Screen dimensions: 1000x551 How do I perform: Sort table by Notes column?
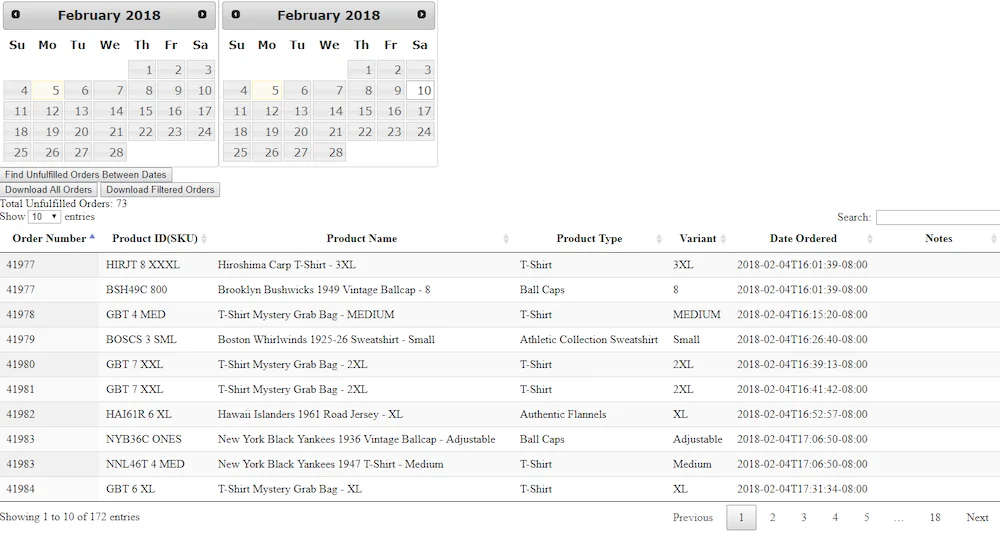click(x=938, y=239)
